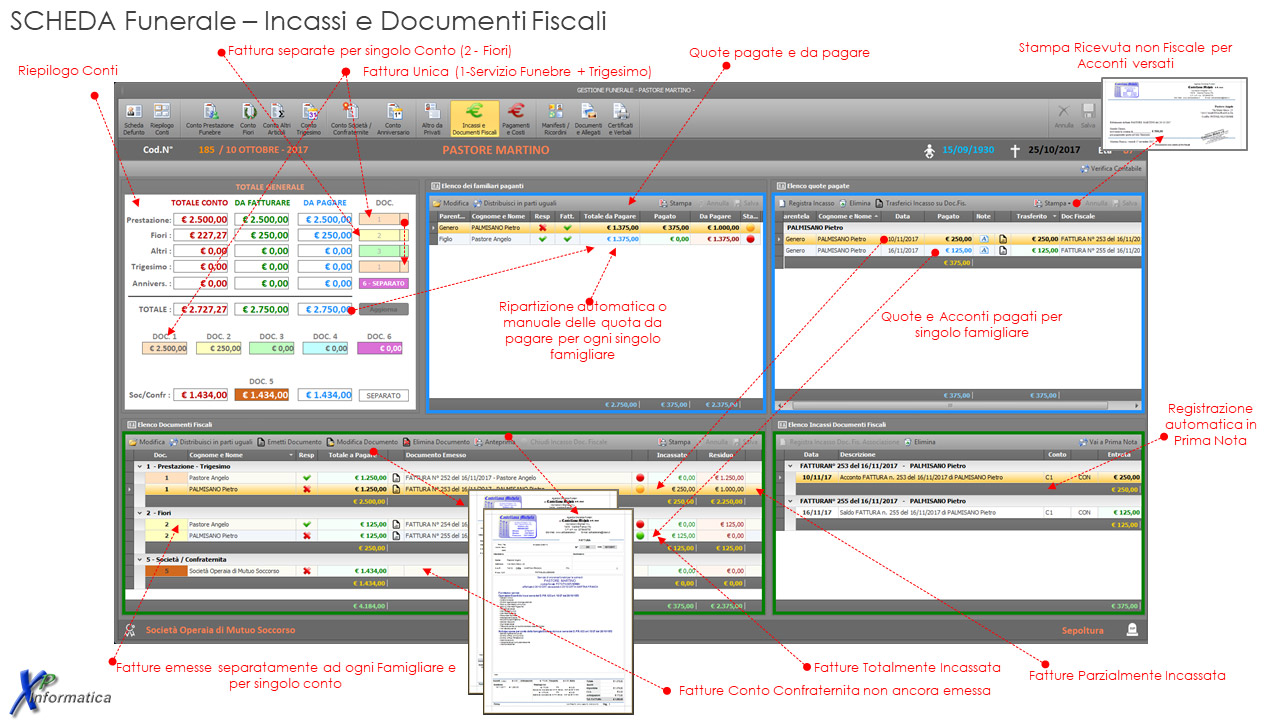Toggle Fatt. for Figlio Pastore Angelo
The width and height of the screenshot is (1280, 720).
point(567,240)
